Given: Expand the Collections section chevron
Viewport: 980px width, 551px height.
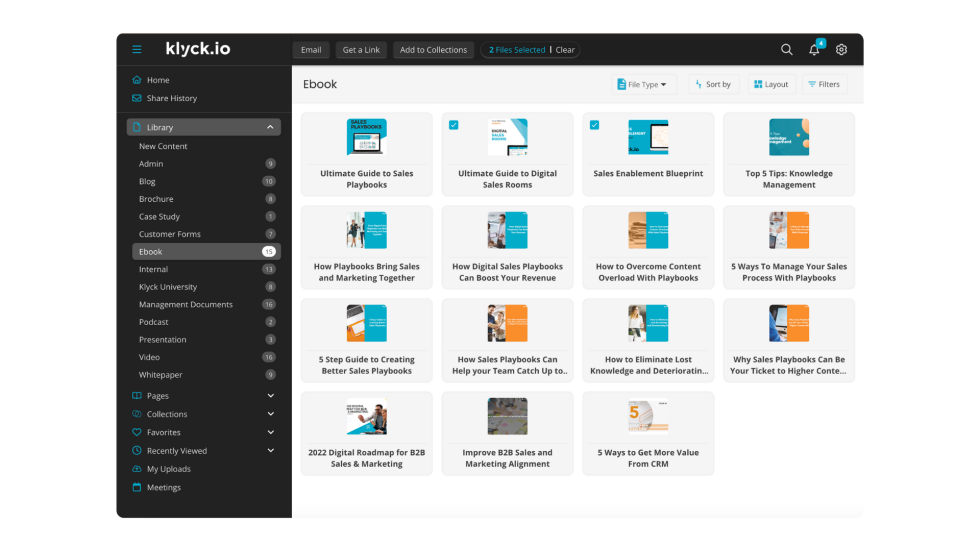Looking at the screenshot, I should click(270, 414).
